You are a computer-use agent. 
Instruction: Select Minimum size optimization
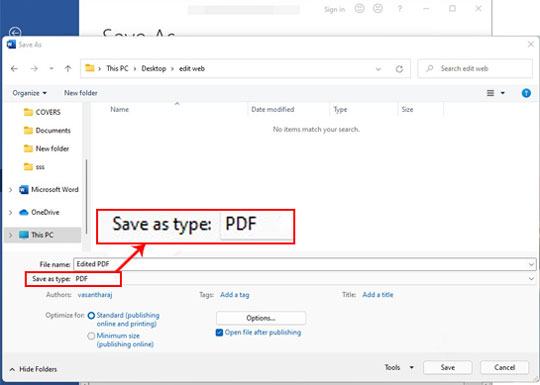pos(91,336)
